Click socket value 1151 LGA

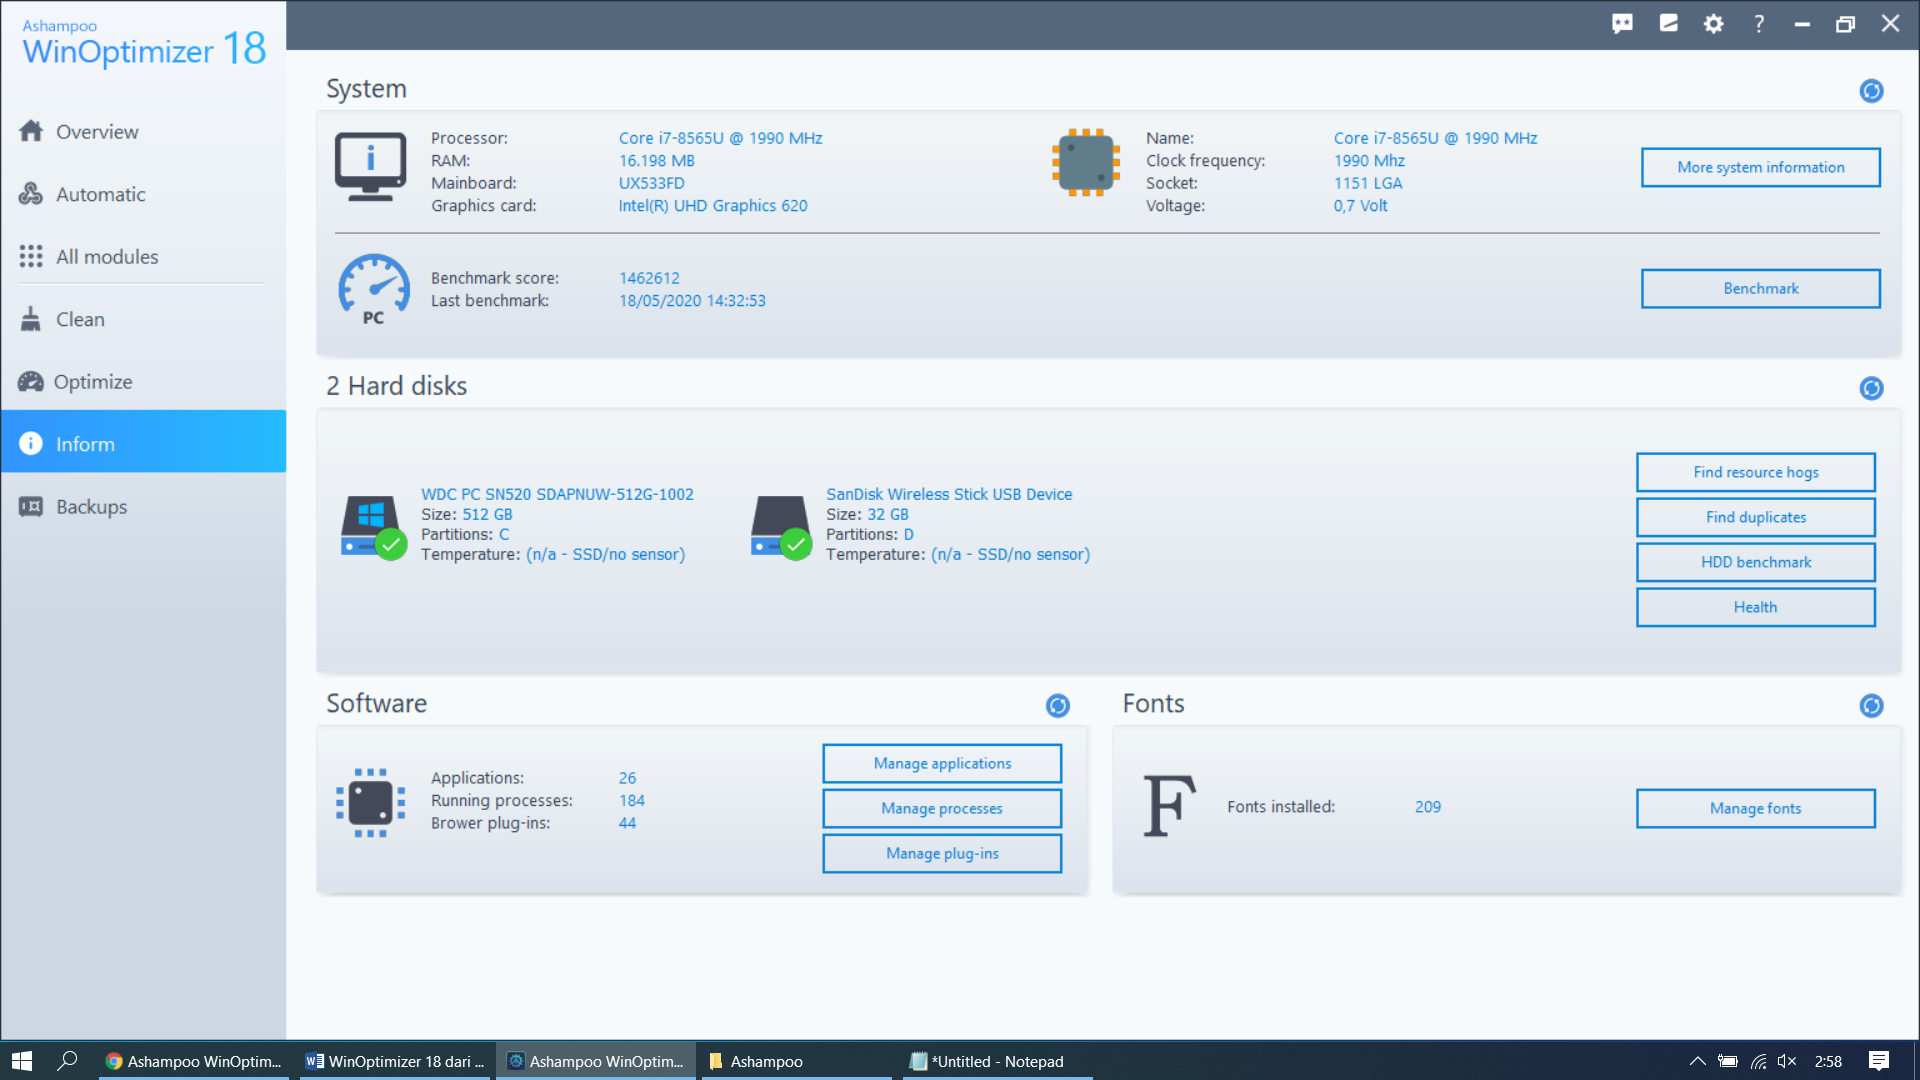click(1368, 183)
